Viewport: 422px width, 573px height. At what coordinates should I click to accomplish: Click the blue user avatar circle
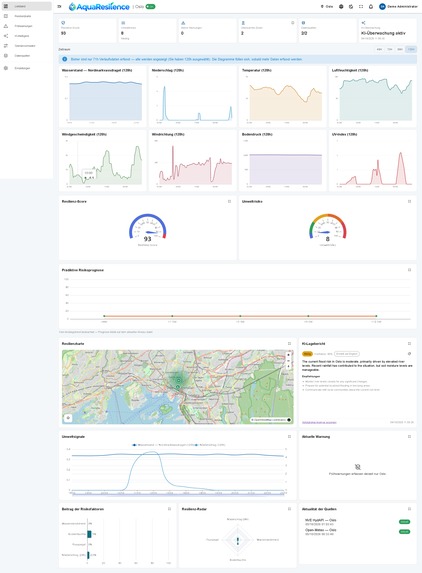point(382,7)
